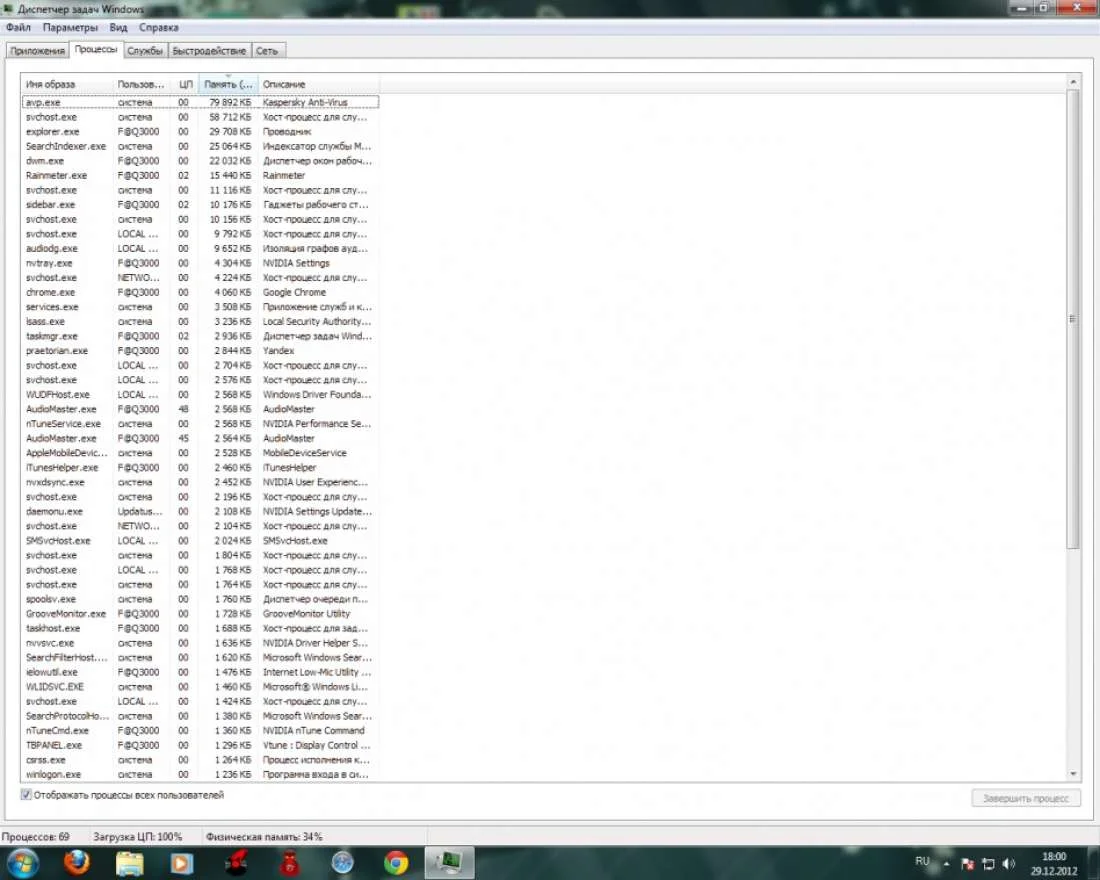The image size is (1100, 880).
Task: Show hidden tray icons arrow
Action: point(946,864)
